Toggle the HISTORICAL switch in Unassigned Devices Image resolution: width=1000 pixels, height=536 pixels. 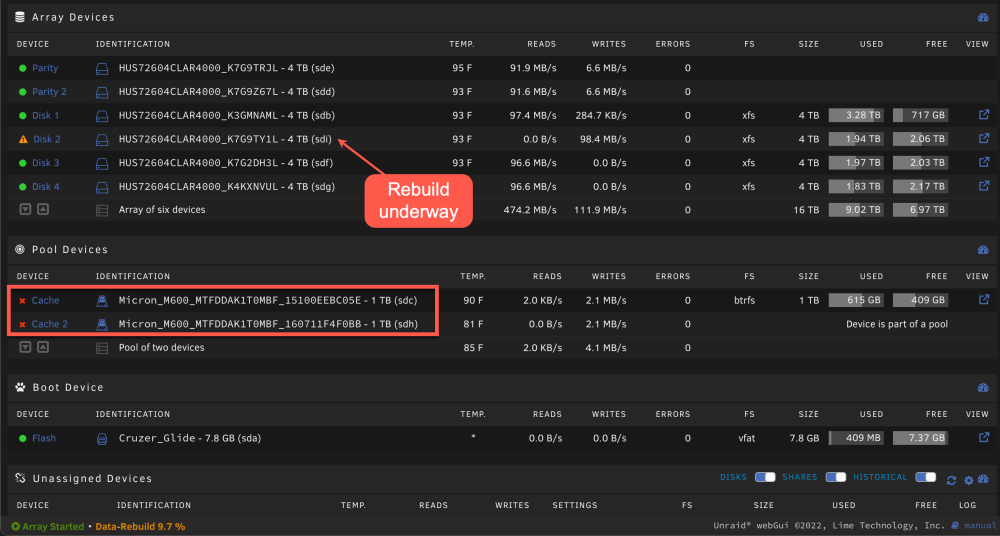[x=925, y=477]
